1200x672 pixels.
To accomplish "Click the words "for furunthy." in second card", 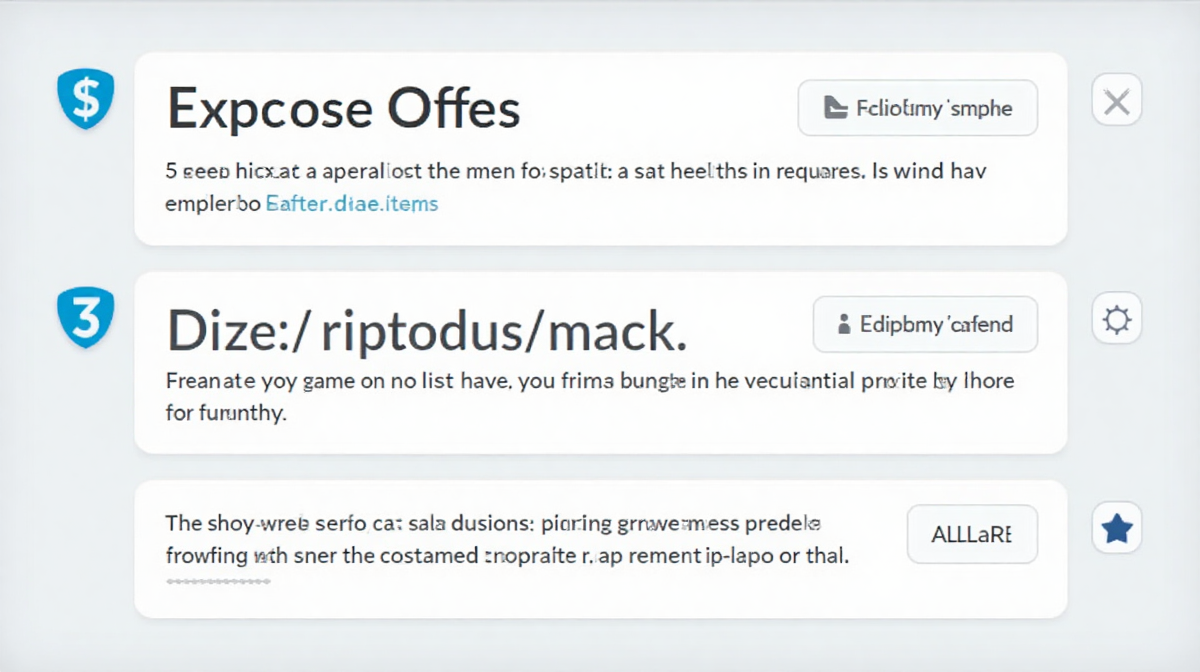I will pyautogui.click(x=226, y=413).
